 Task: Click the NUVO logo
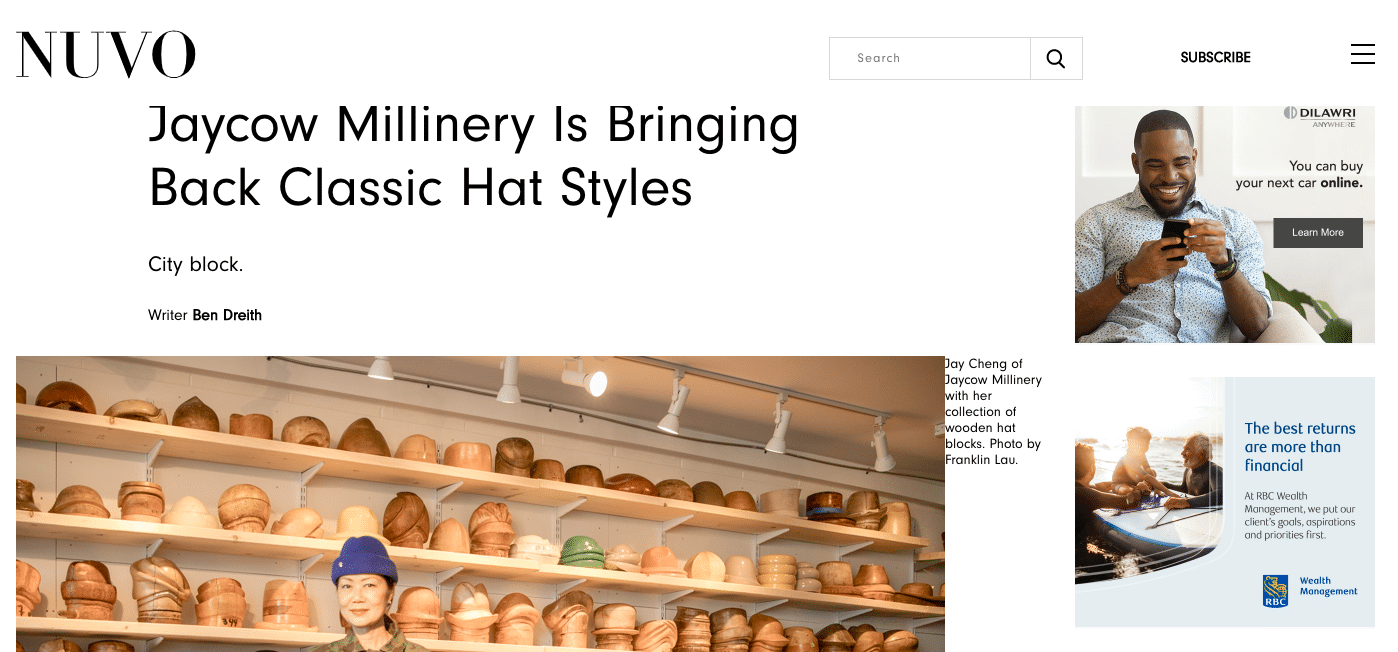105,55
